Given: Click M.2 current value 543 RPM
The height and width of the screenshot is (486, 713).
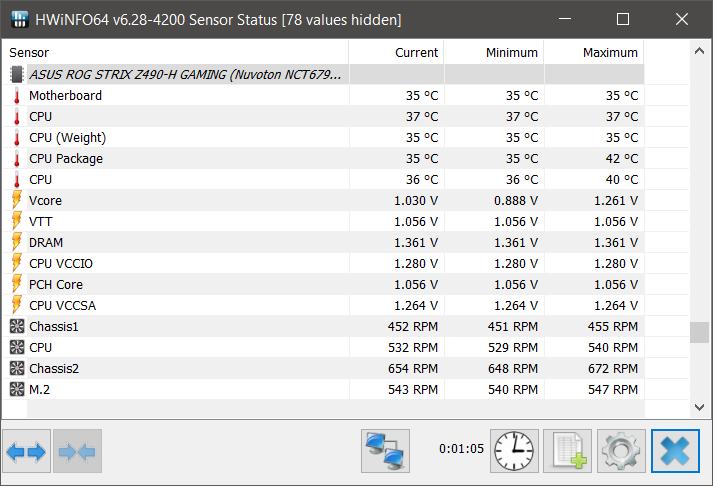Looking at the screenshot, I should pyautogui.click(x=413, y=390).
